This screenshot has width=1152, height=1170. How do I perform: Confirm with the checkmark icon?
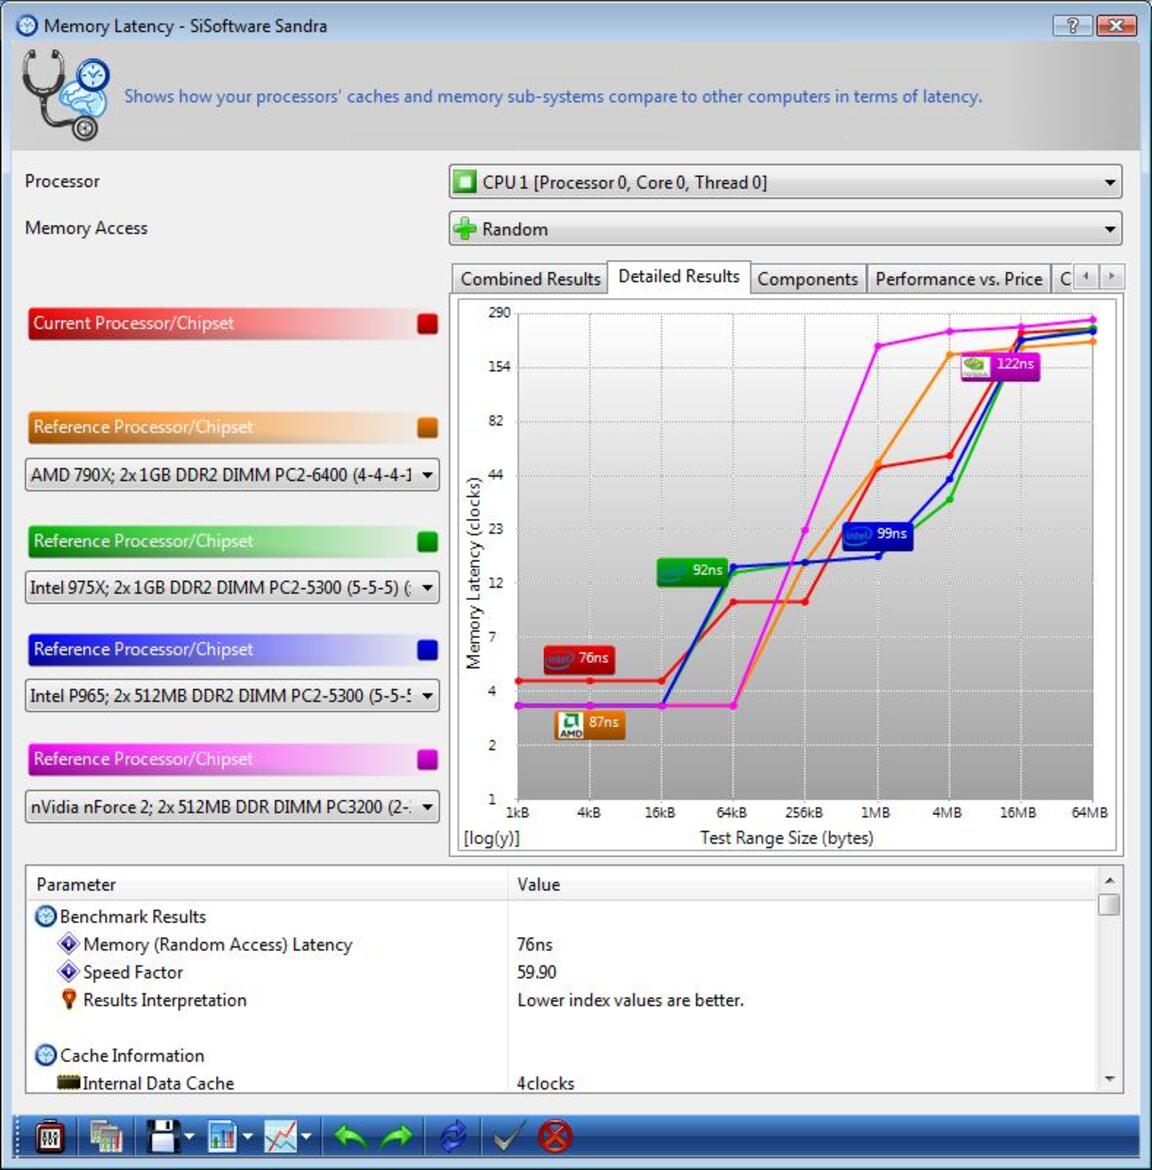[509, 1137]
